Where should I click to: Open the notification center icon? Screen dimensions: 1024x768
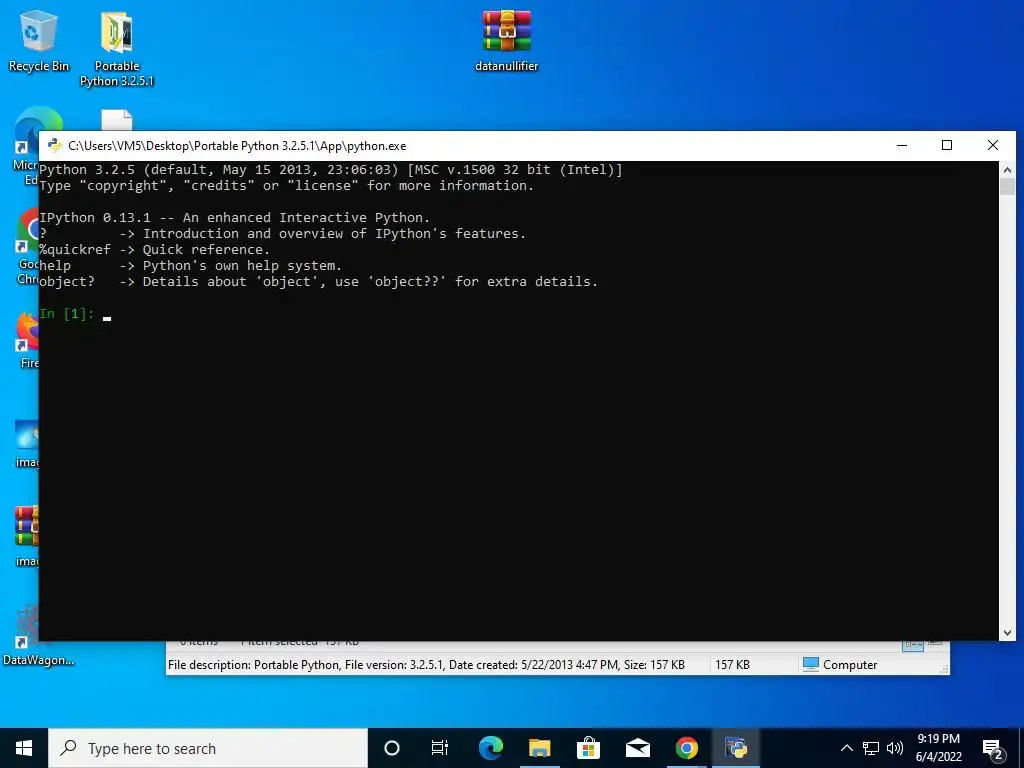[993, 749]
